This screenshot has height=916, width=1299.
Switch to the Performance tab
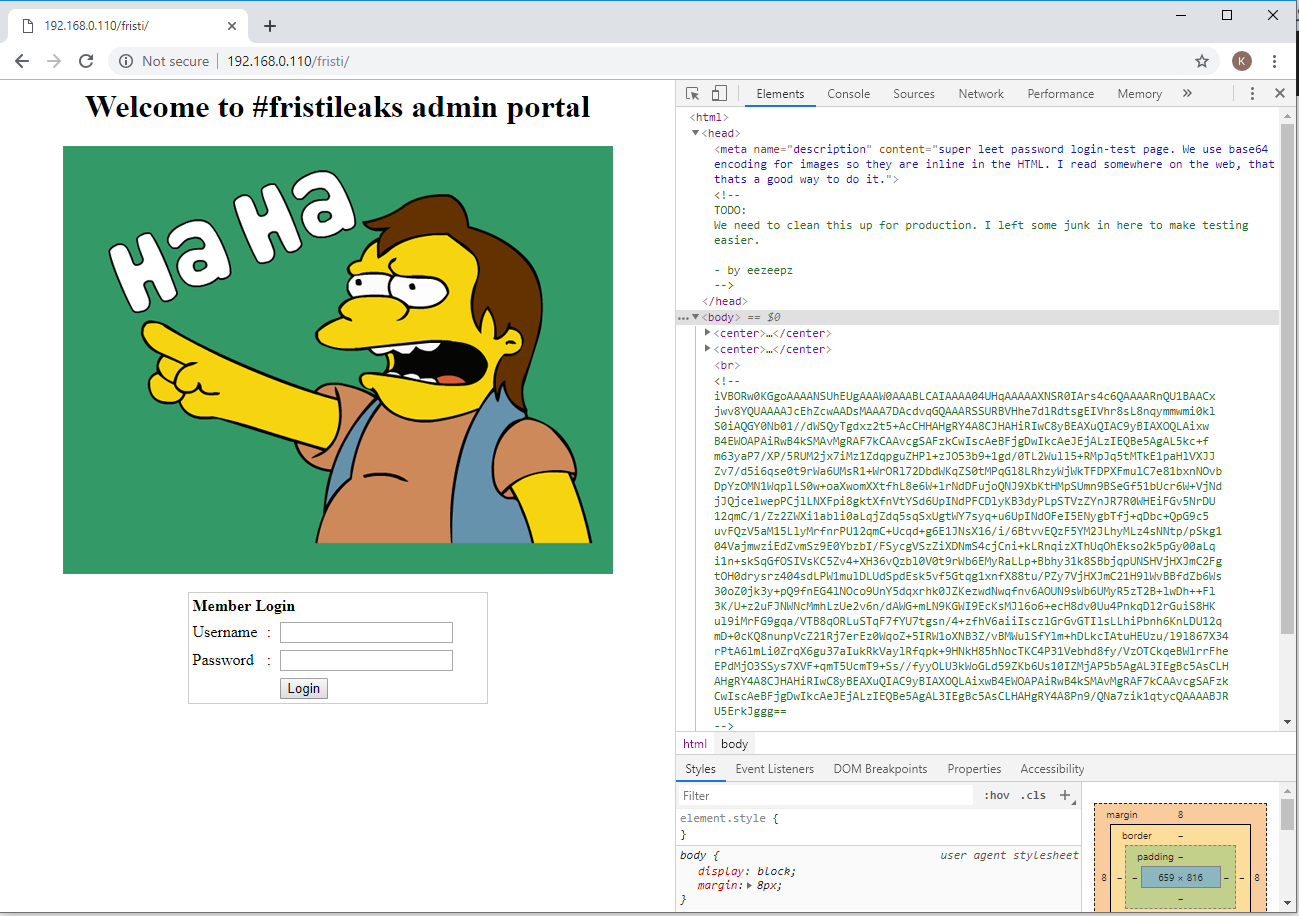(x=1060, y=93)
